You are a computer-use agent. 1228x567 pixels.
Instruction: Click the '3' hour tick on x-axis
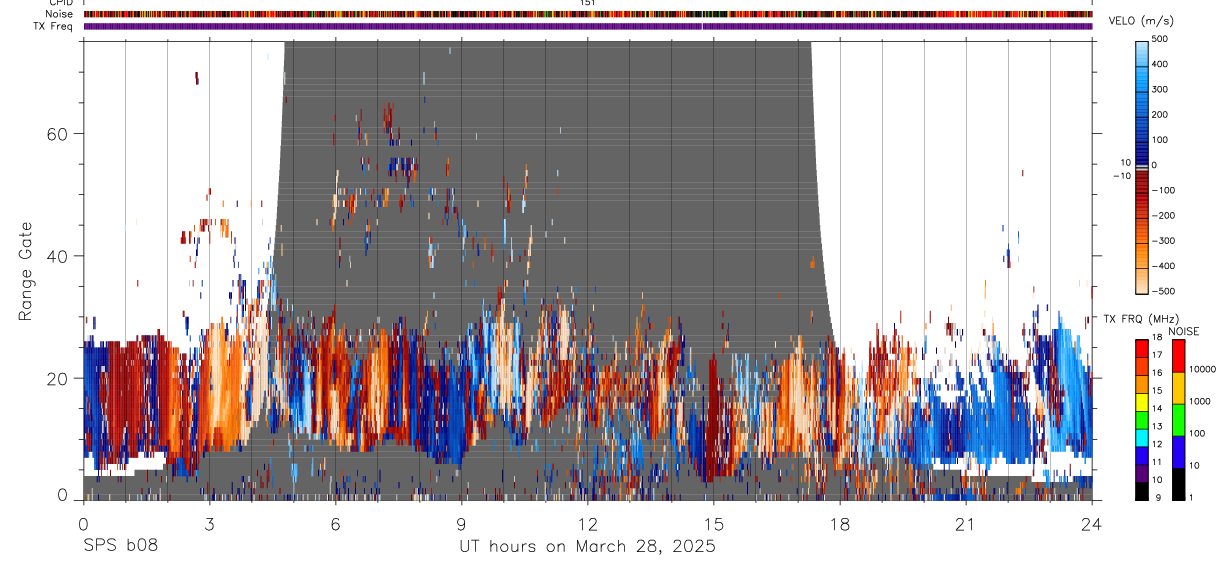209,523
